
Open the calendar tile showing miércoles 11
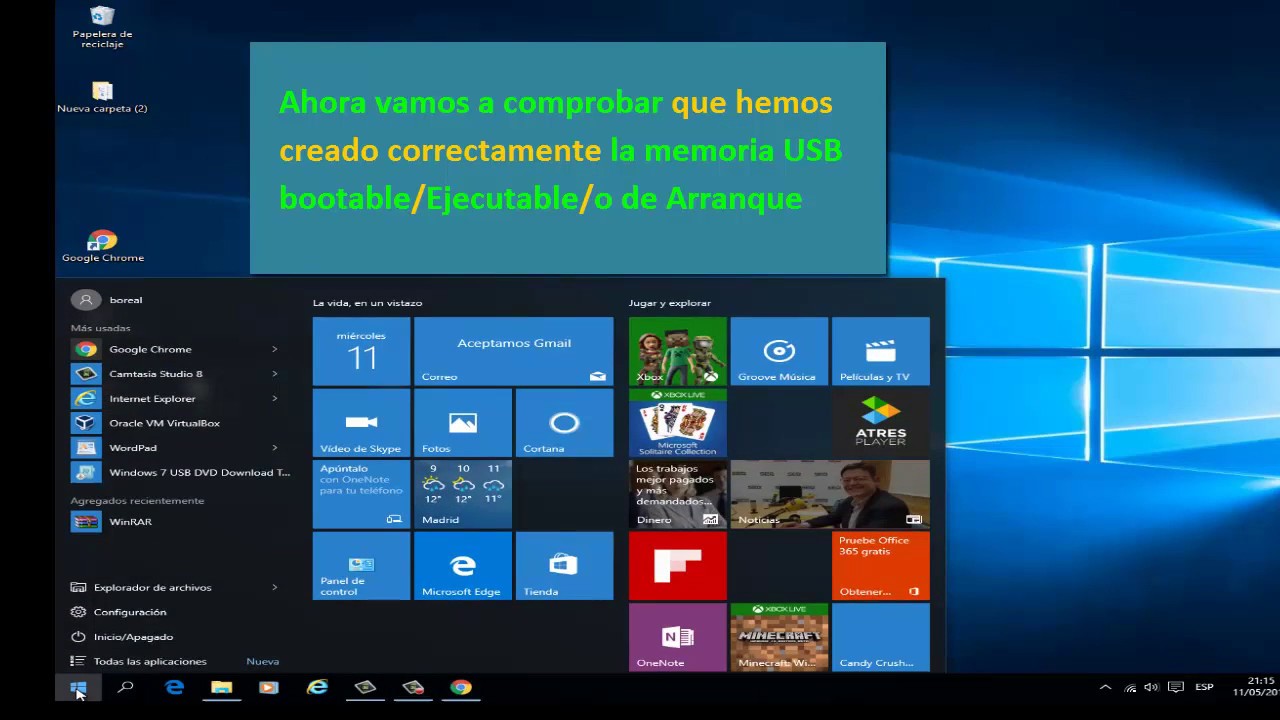[361, 351]
